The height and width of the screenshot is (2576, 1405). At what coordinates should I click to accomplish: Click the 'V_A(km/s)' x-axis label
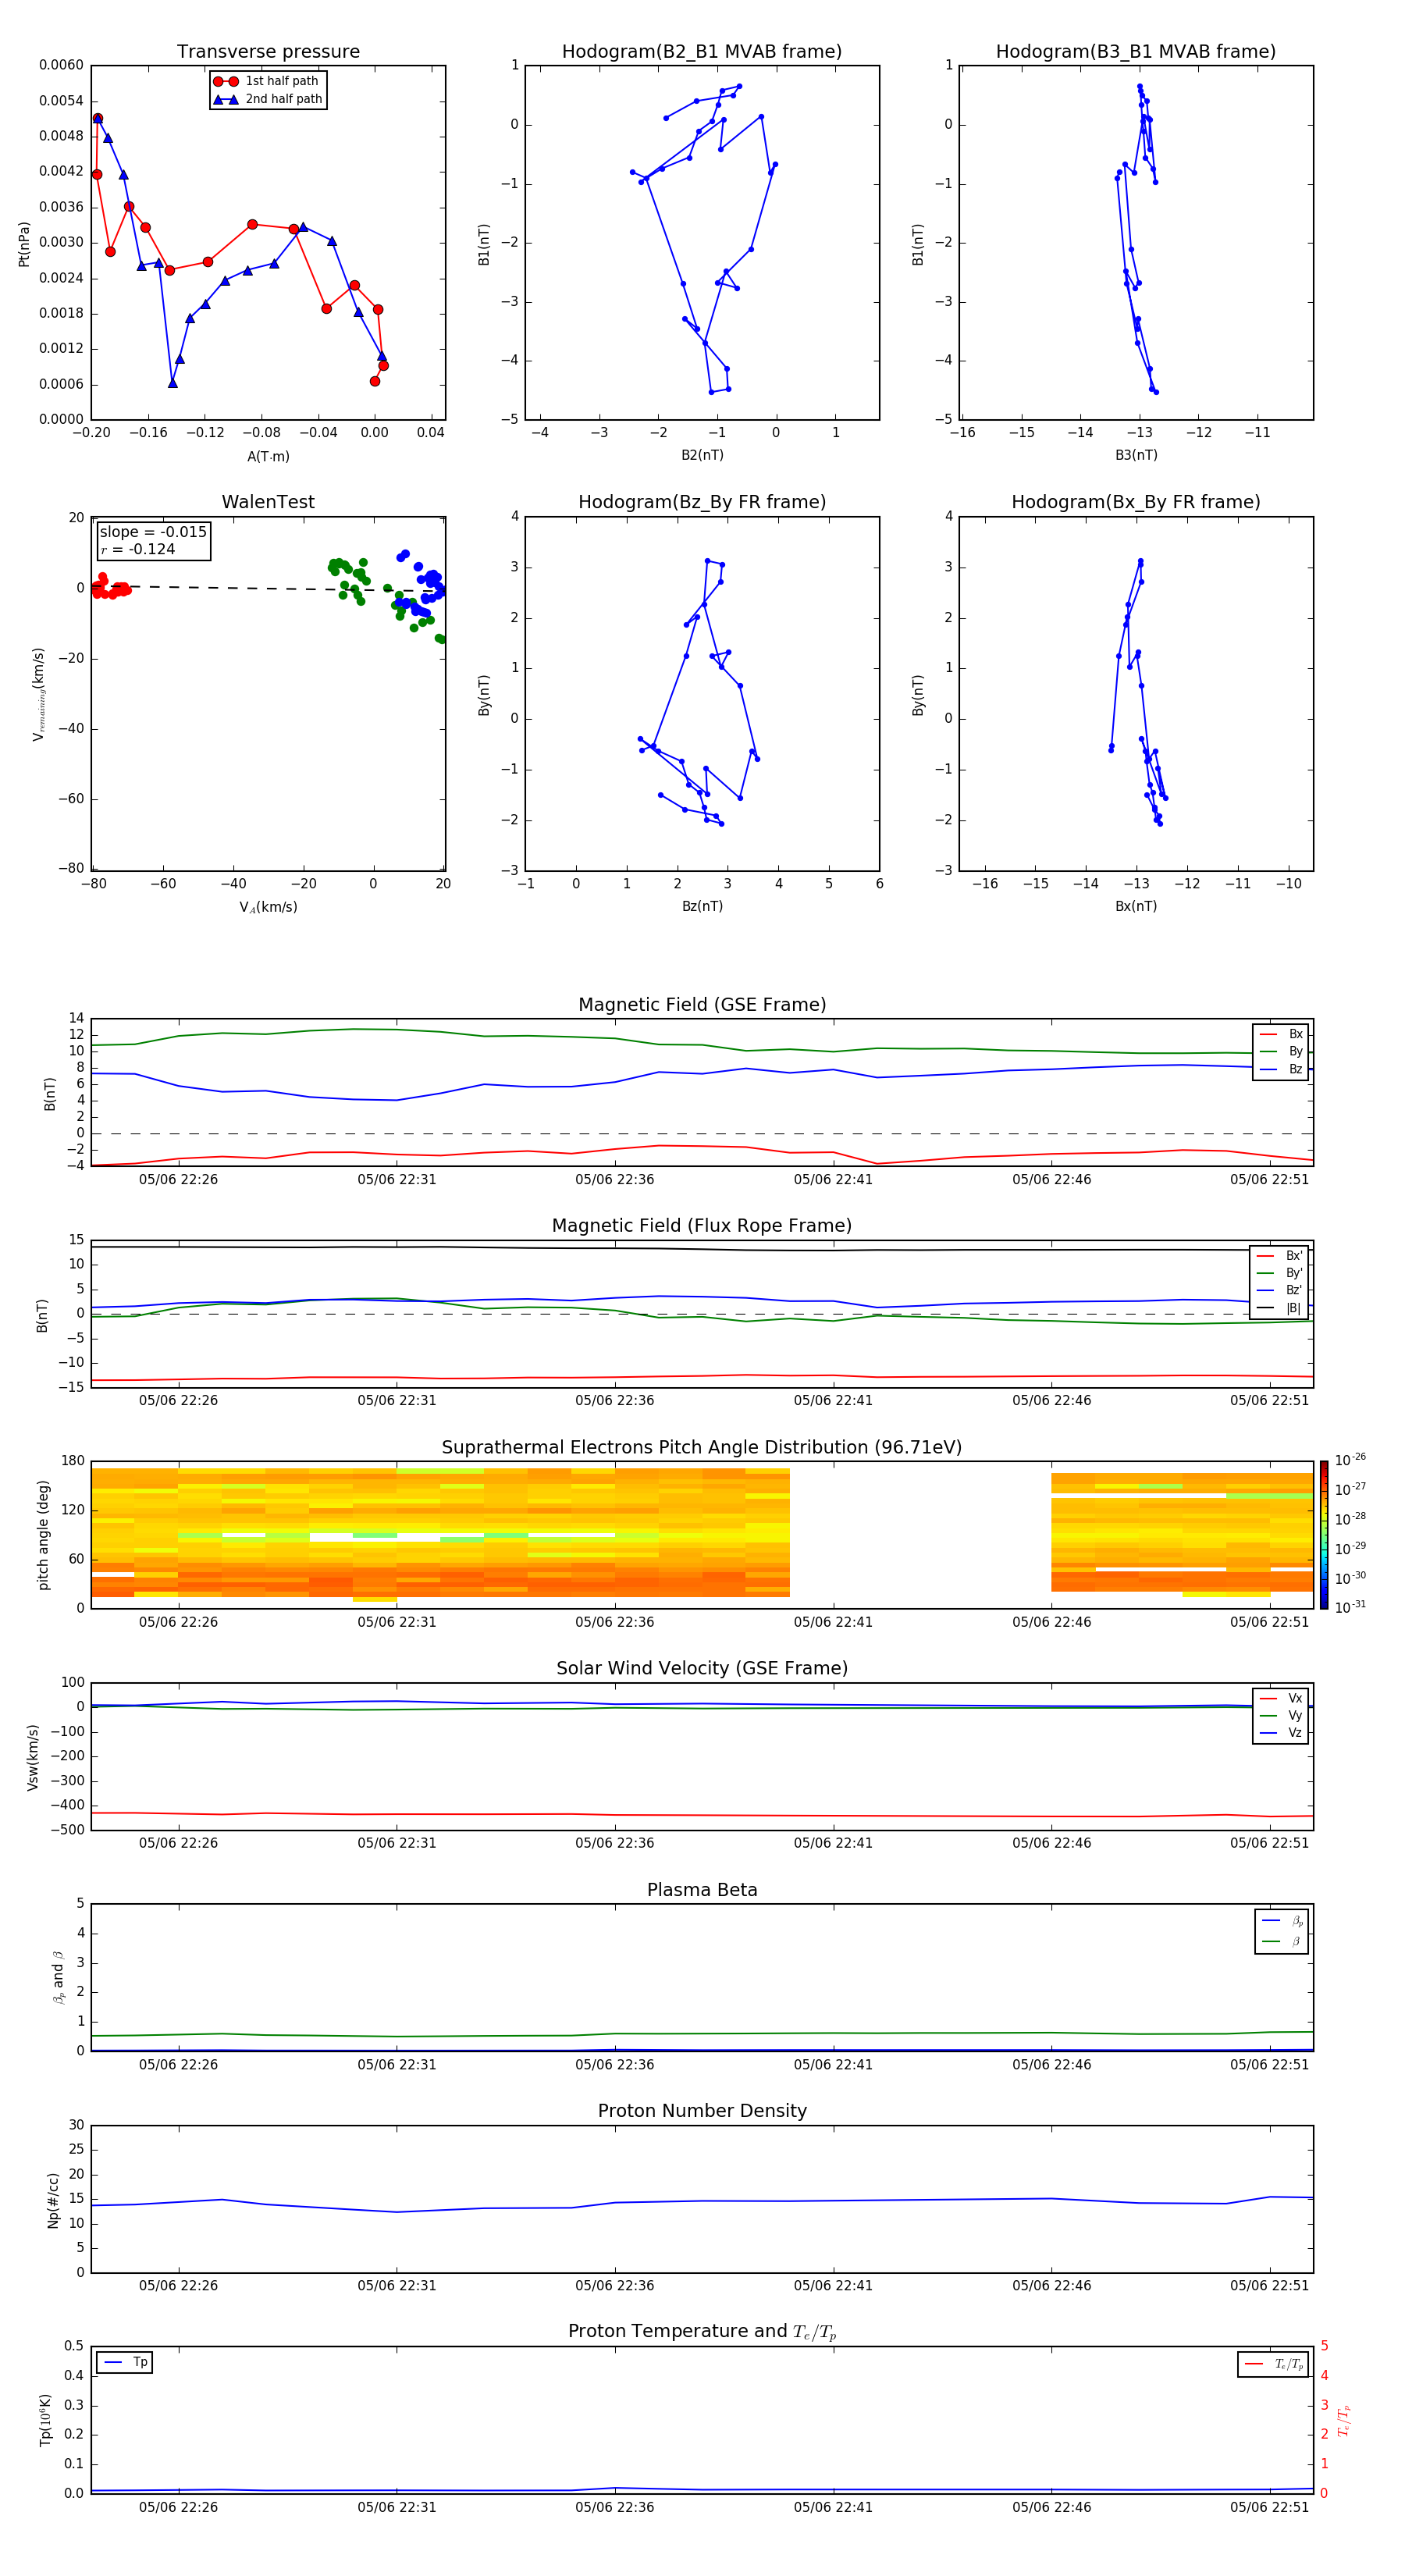click(x=268, y=907)
